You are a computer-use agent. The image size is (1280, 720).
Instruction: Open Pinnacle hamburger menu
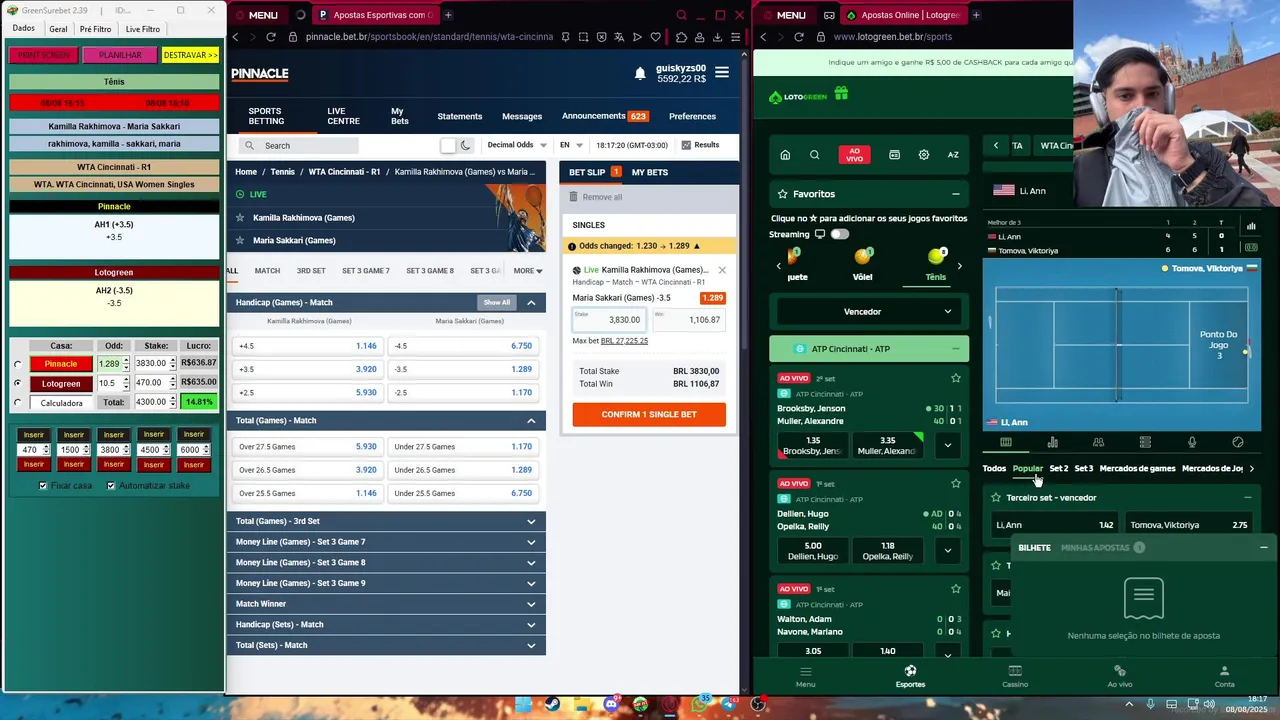[x=722, y=72]
